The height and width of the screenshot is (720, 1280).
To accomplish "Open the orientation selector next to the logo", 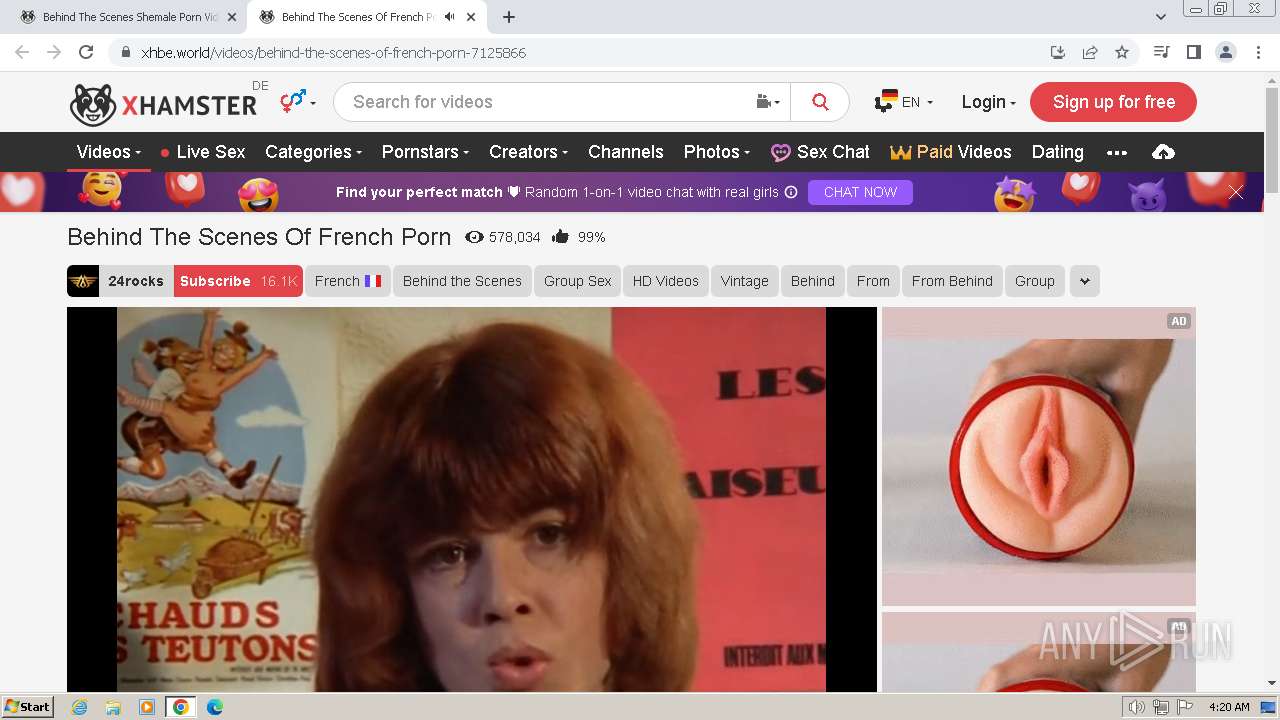I will pyautogui.click(x=297, y=101).
